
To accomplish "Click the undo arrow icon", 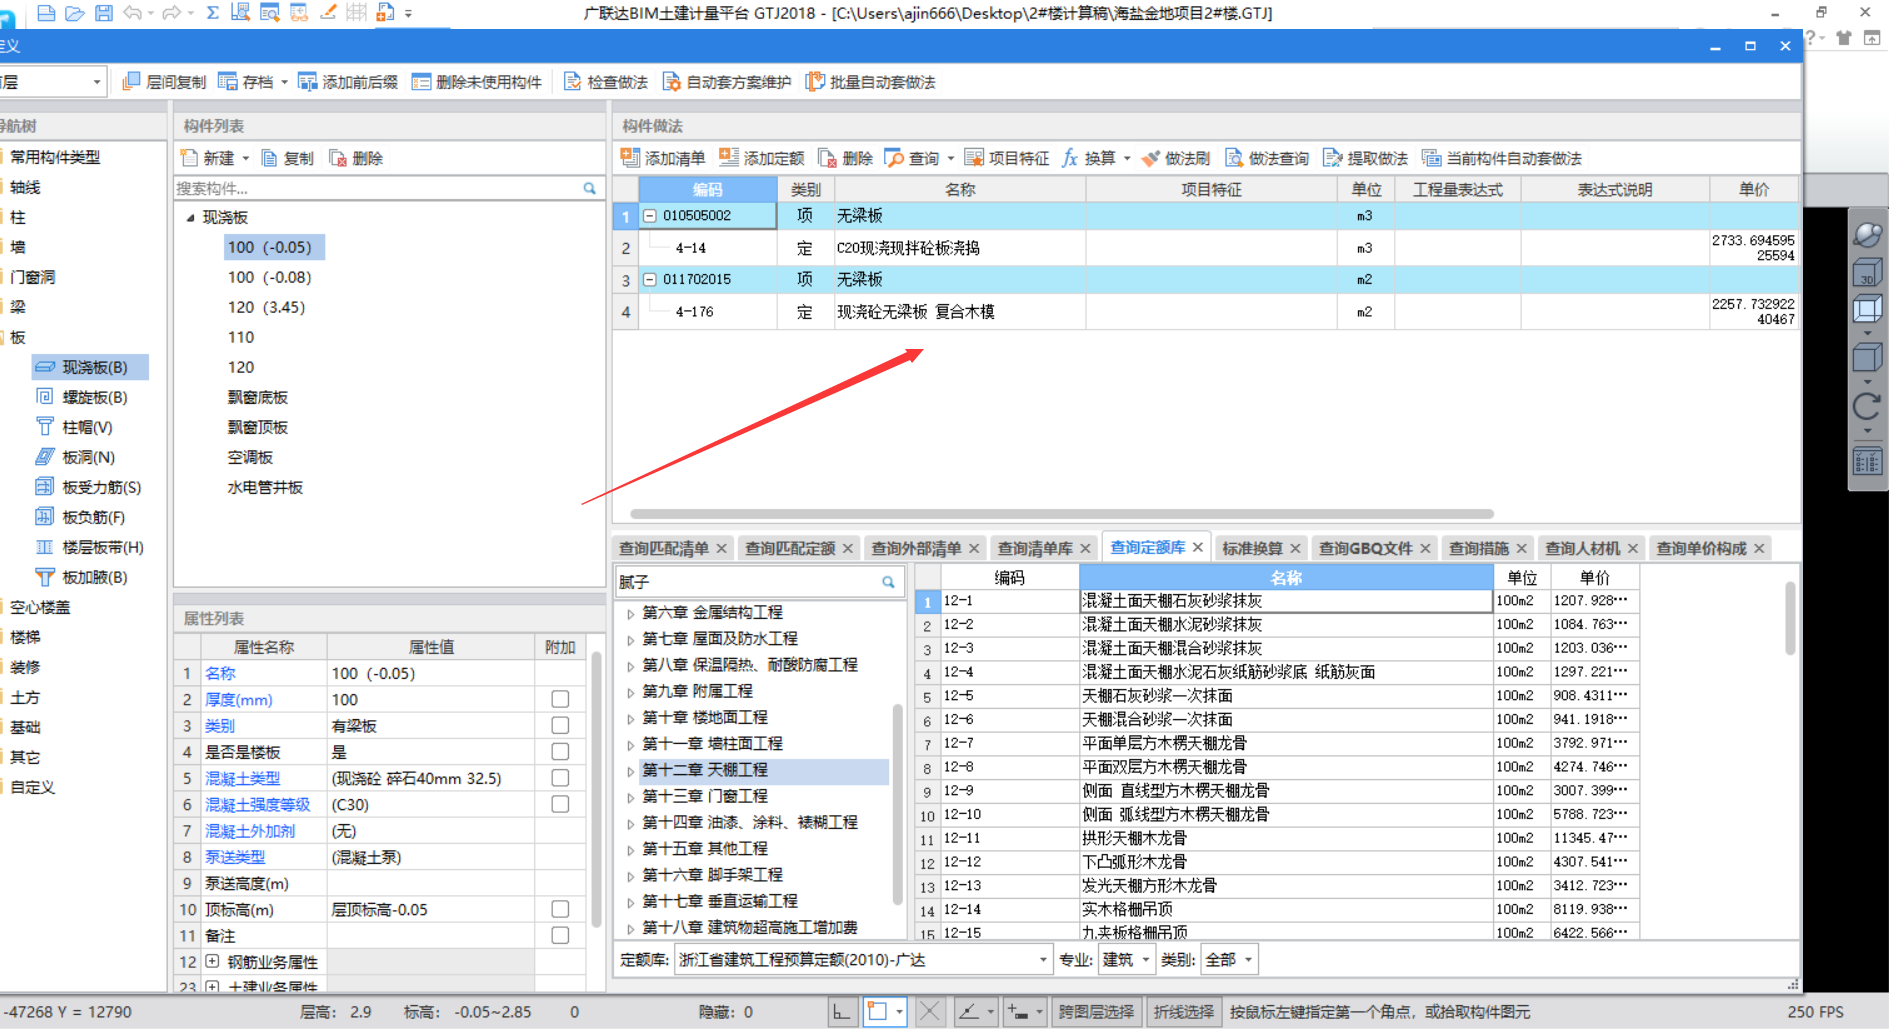I will 132,13.
